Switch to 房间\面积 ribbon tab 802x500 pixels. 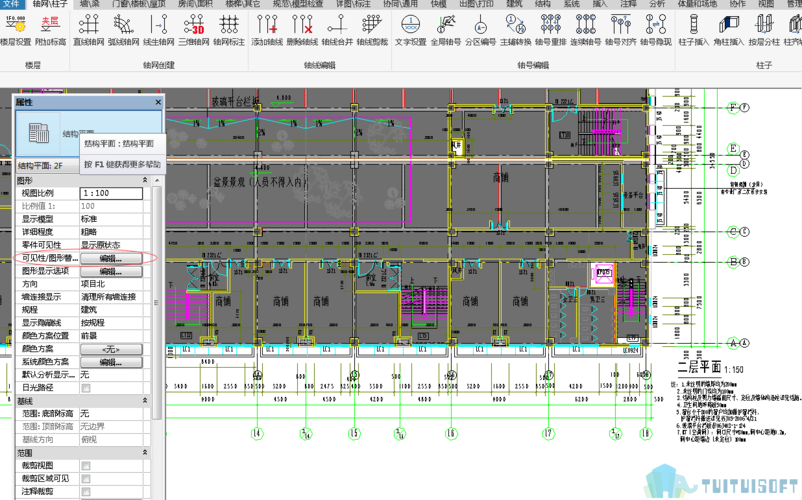pyautogui.click(x=197, y=4)
